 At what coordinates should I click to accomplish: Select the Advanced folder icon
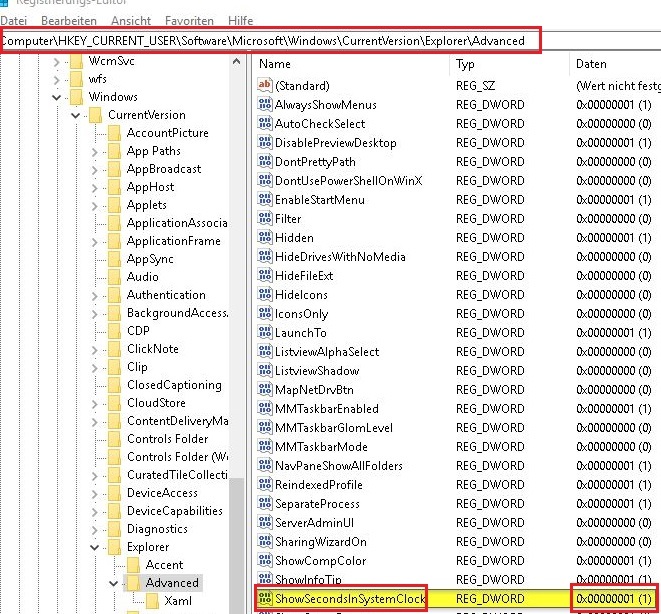pos(133,583)
